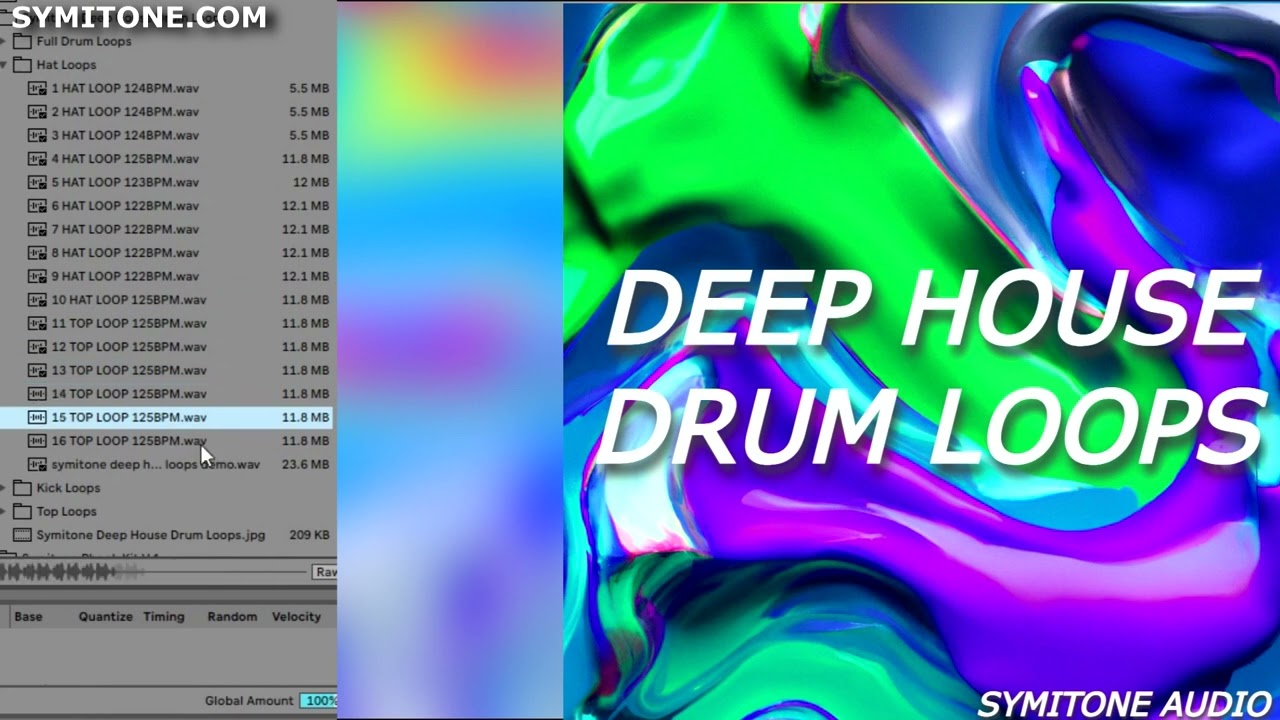Expand the Top Loops folder arrow
Image resolution: width=1280 pixels, height=720 pixels.
[4, 511]
